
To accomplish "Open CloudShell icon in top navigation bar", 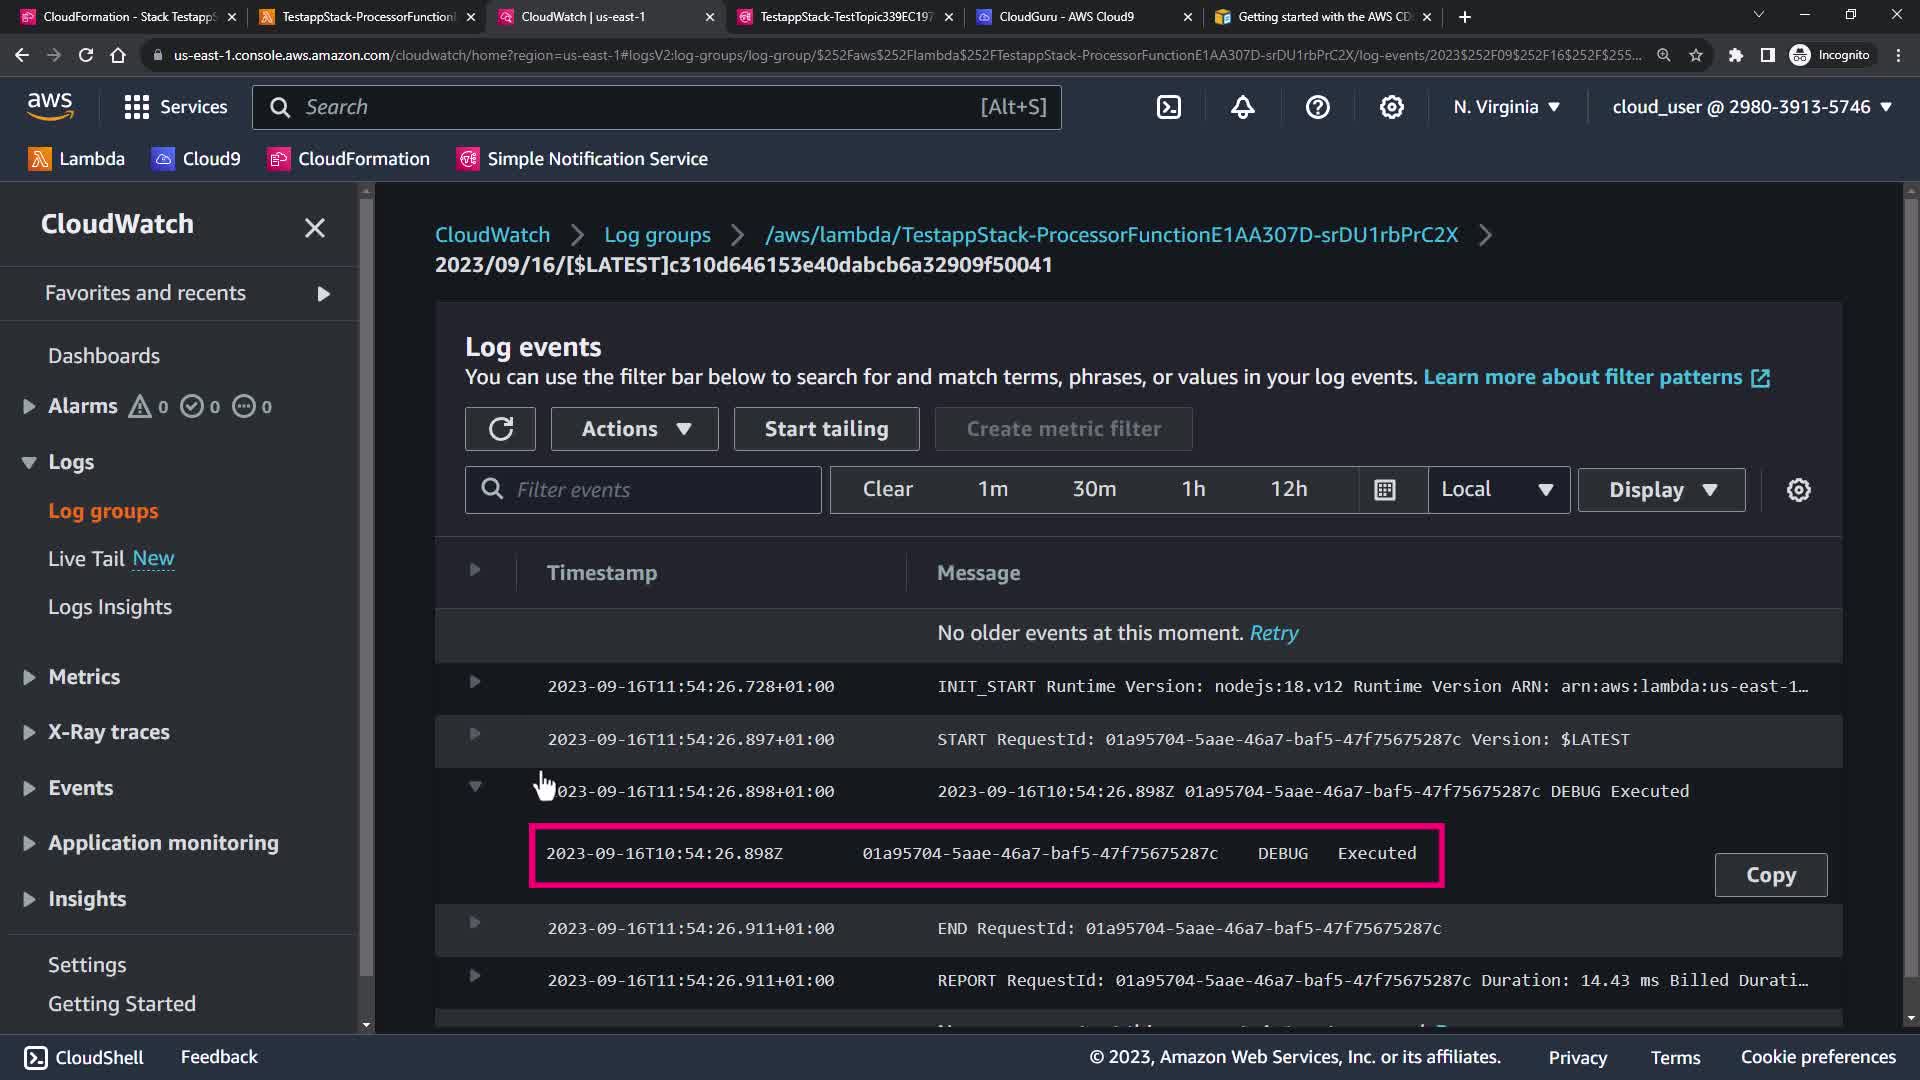I will click(x=1169, y=107).
